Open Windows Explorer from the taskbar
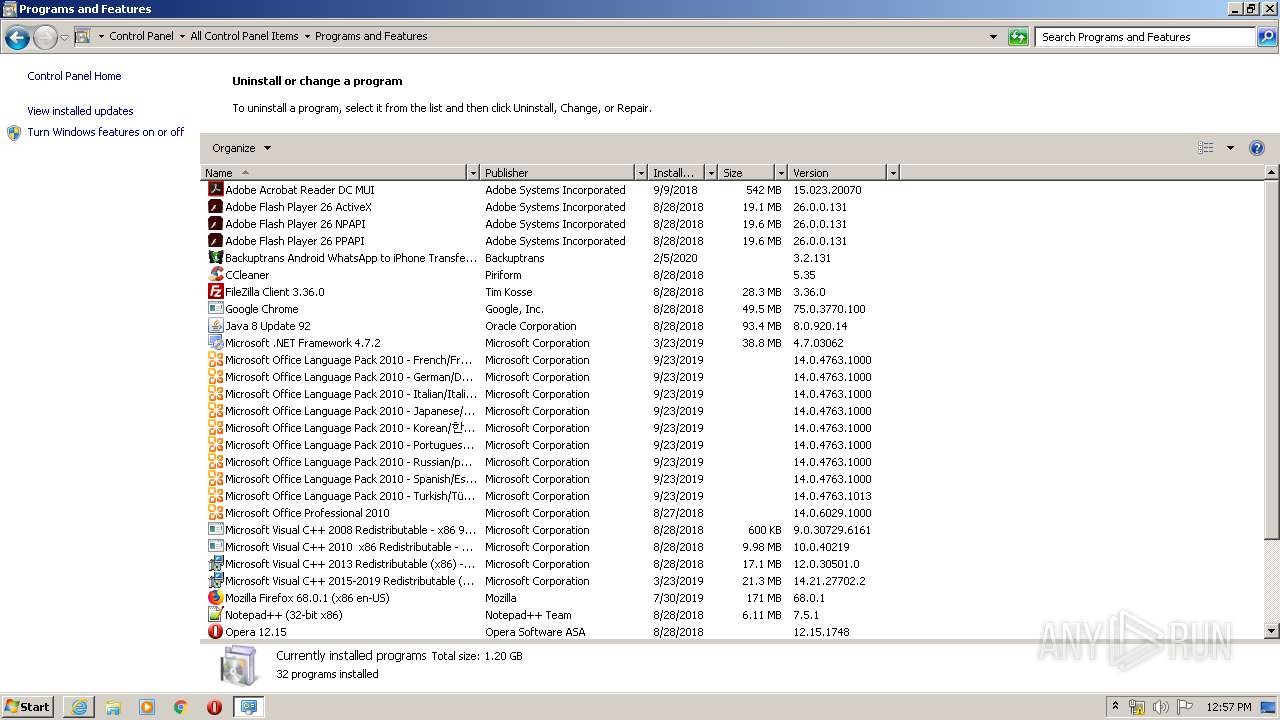 (113, 707)
